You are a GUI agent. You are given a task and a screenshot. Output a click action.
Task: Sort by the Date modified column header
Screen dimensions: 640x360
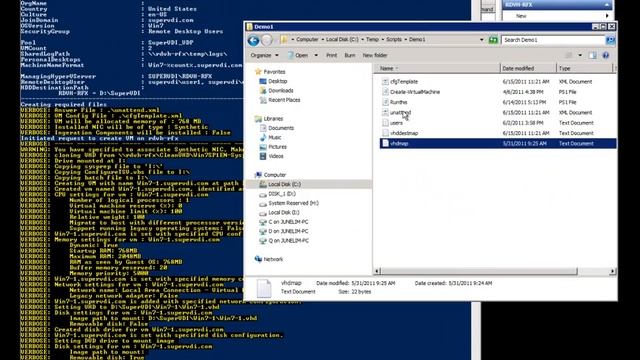coord(528,69)
